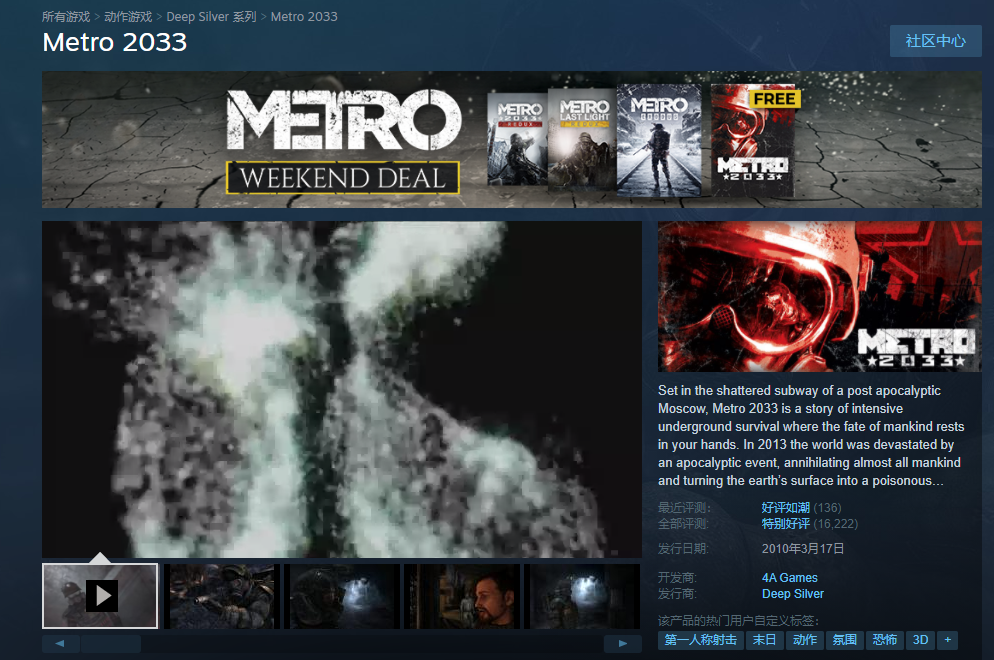This screenshot has width=994, height=660.
Task: Select the 恐怖 tag
Action: 884,640
